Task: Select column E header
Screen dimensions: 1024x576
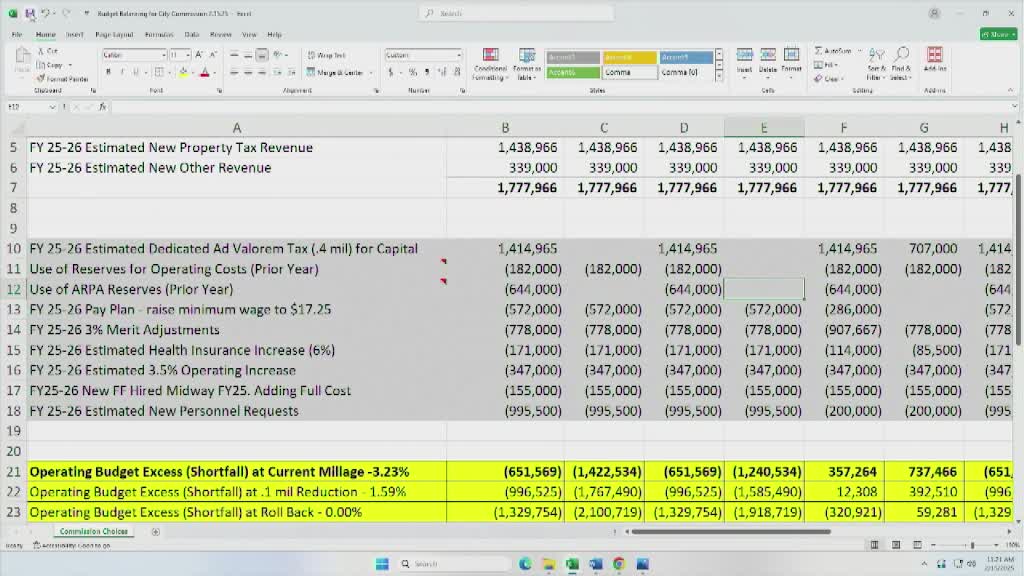Action: click(x=763, y=128)
